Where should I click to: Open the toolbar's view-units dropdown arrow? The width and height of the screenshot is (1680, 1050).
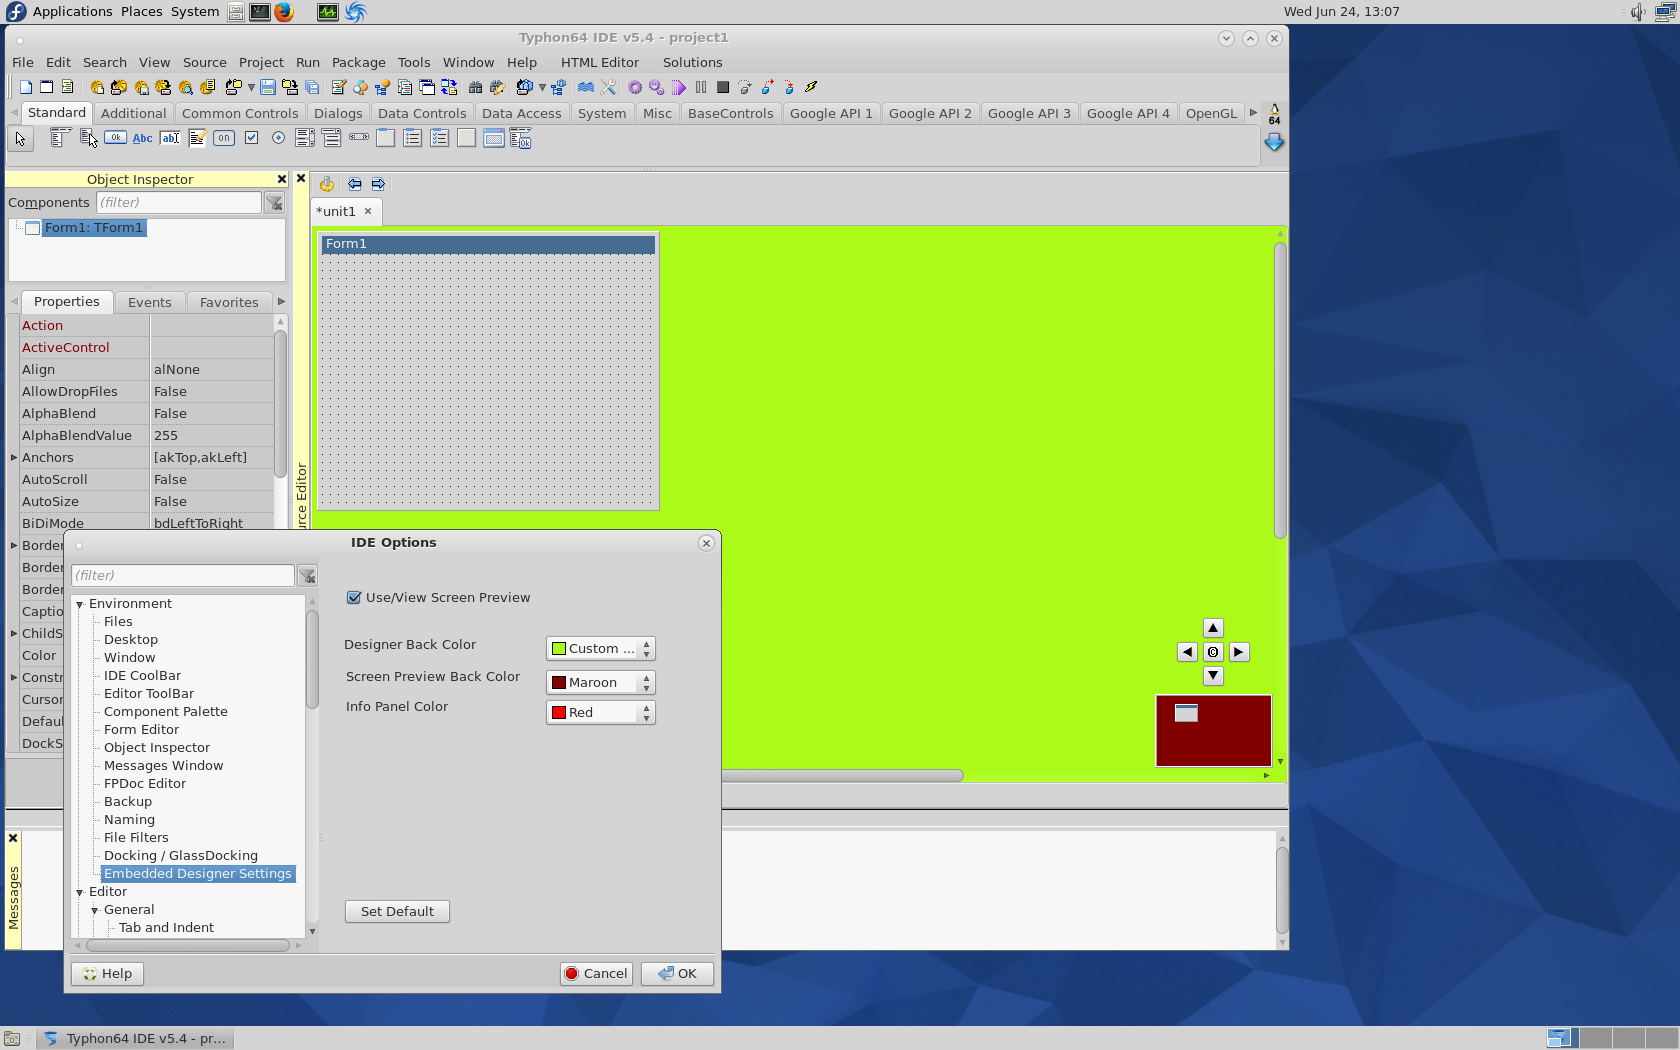[x=542, y=87]
